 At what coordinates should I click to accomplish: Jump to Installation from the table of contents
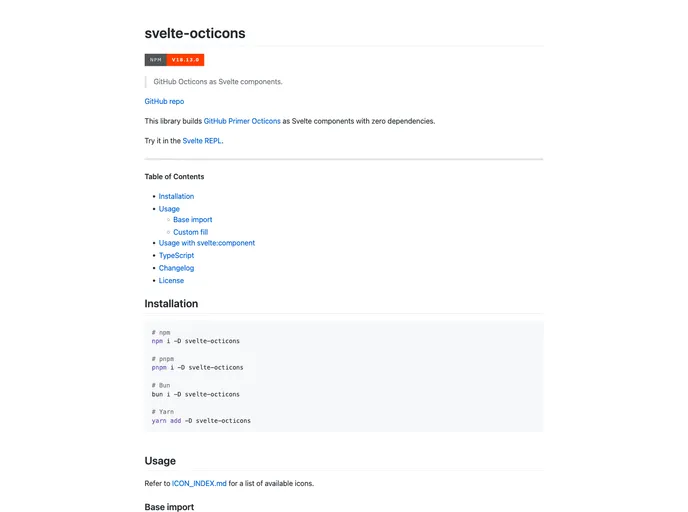click(x=176, y=196)
